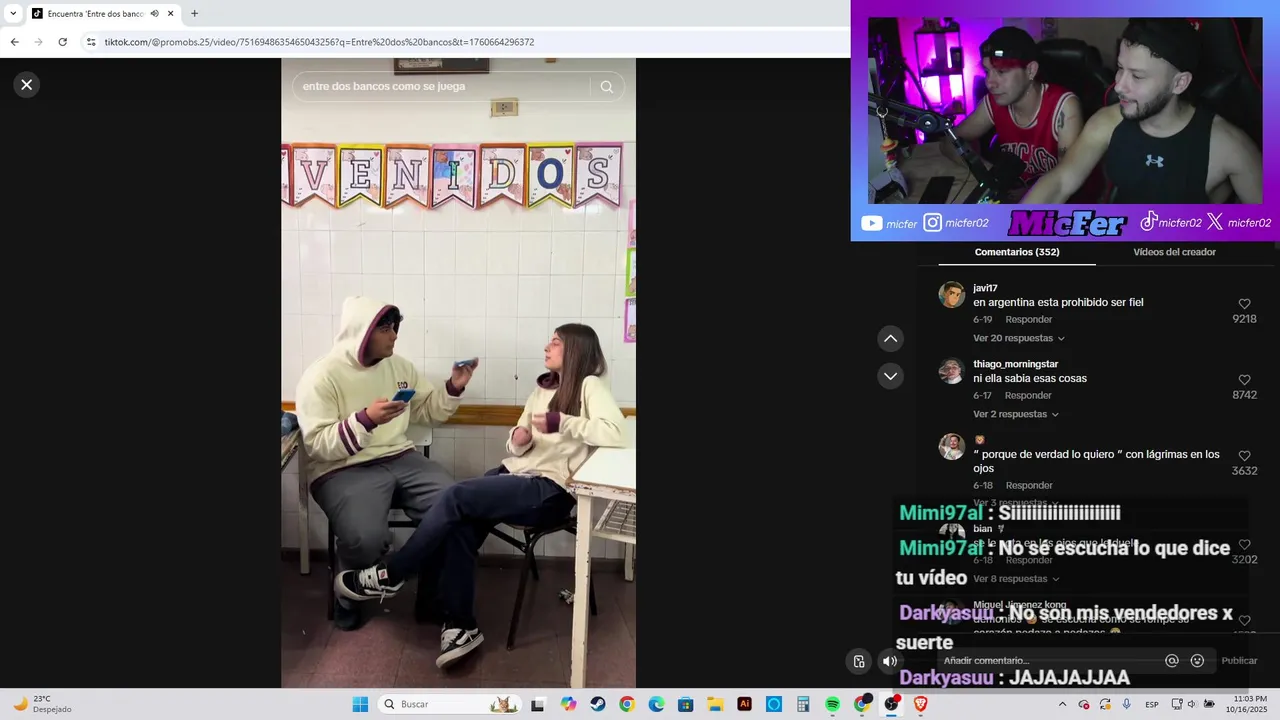Open Copilot from the taskbar
This screenshot has height=720, width=1280.
568,704
